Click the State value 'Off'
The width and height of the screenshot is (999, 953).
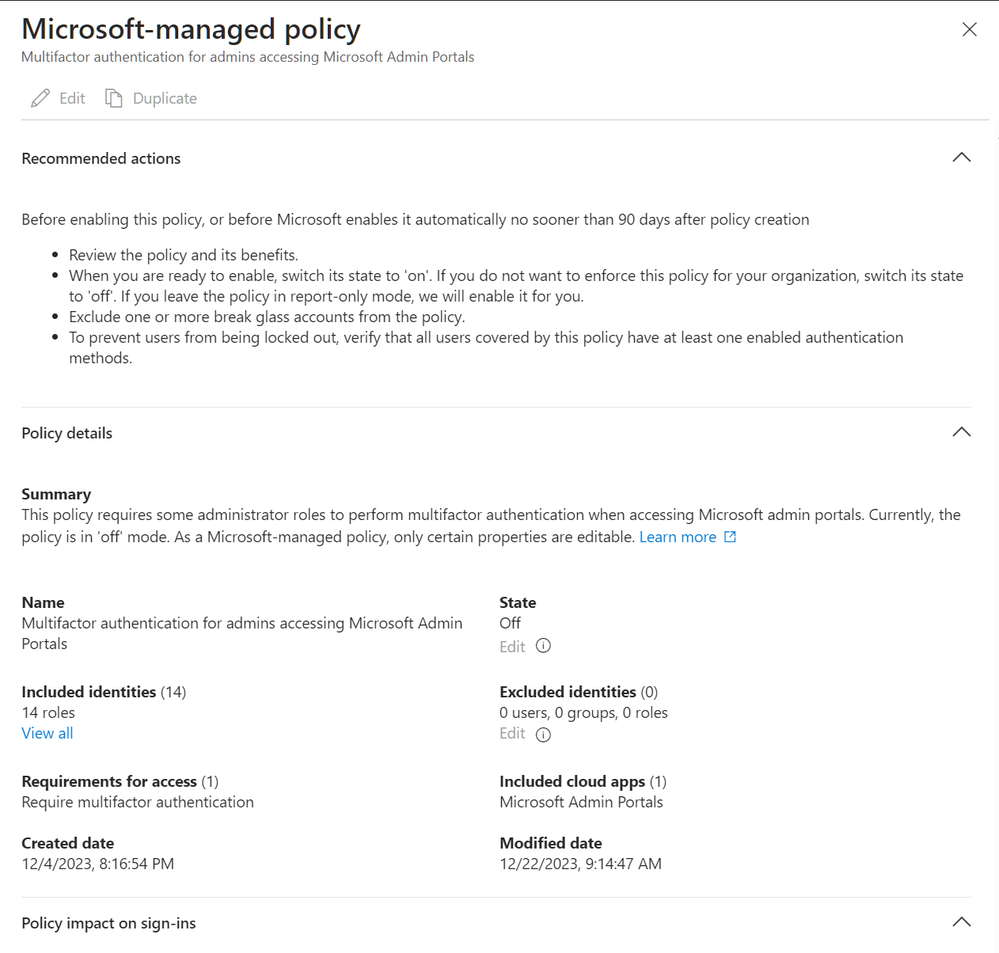[510, 623]
